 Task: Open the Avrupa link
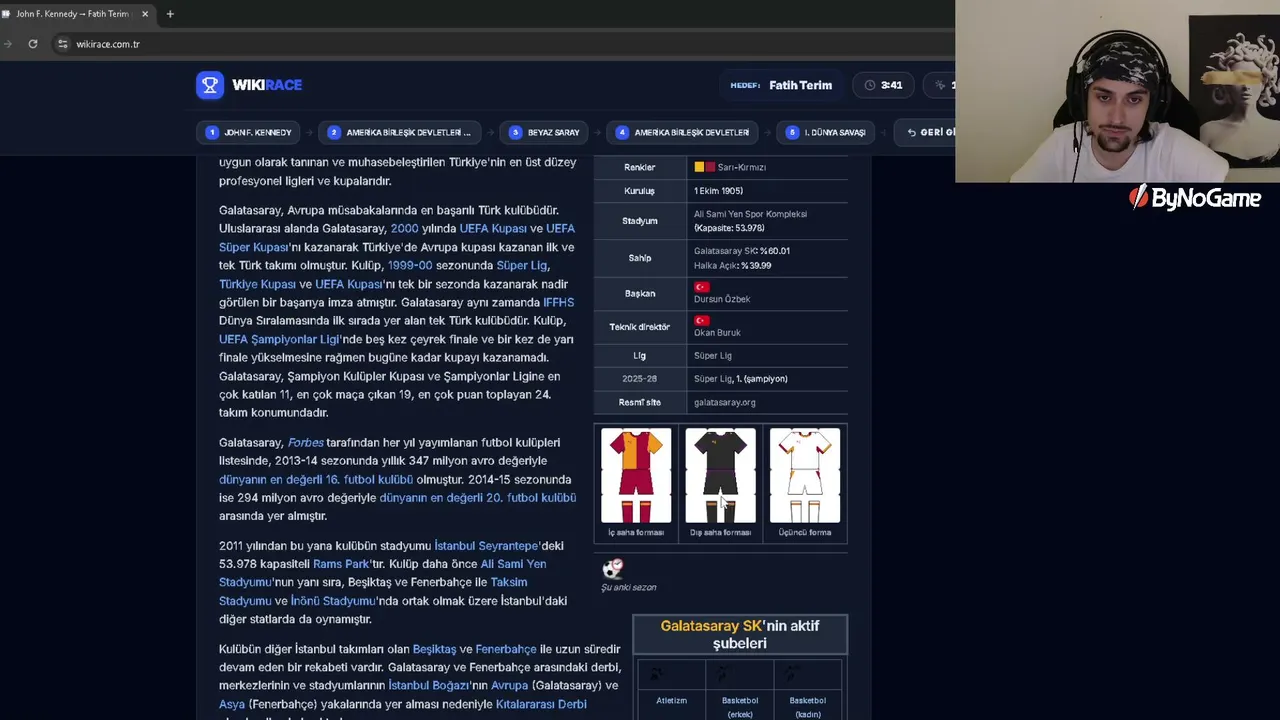point(510,685)
